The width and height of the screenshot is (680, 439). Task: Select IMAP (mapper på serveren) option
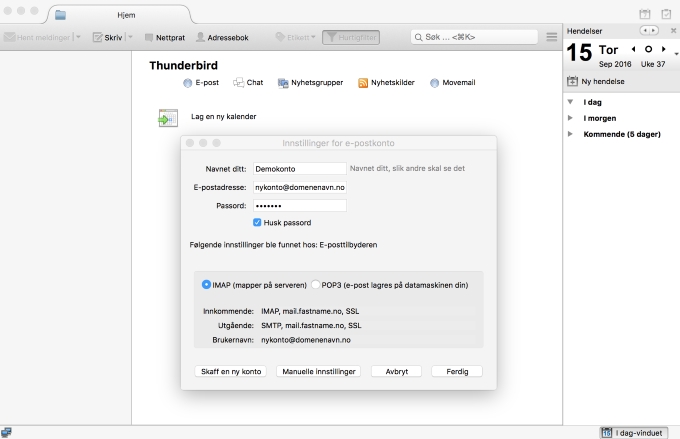point(206,285)
